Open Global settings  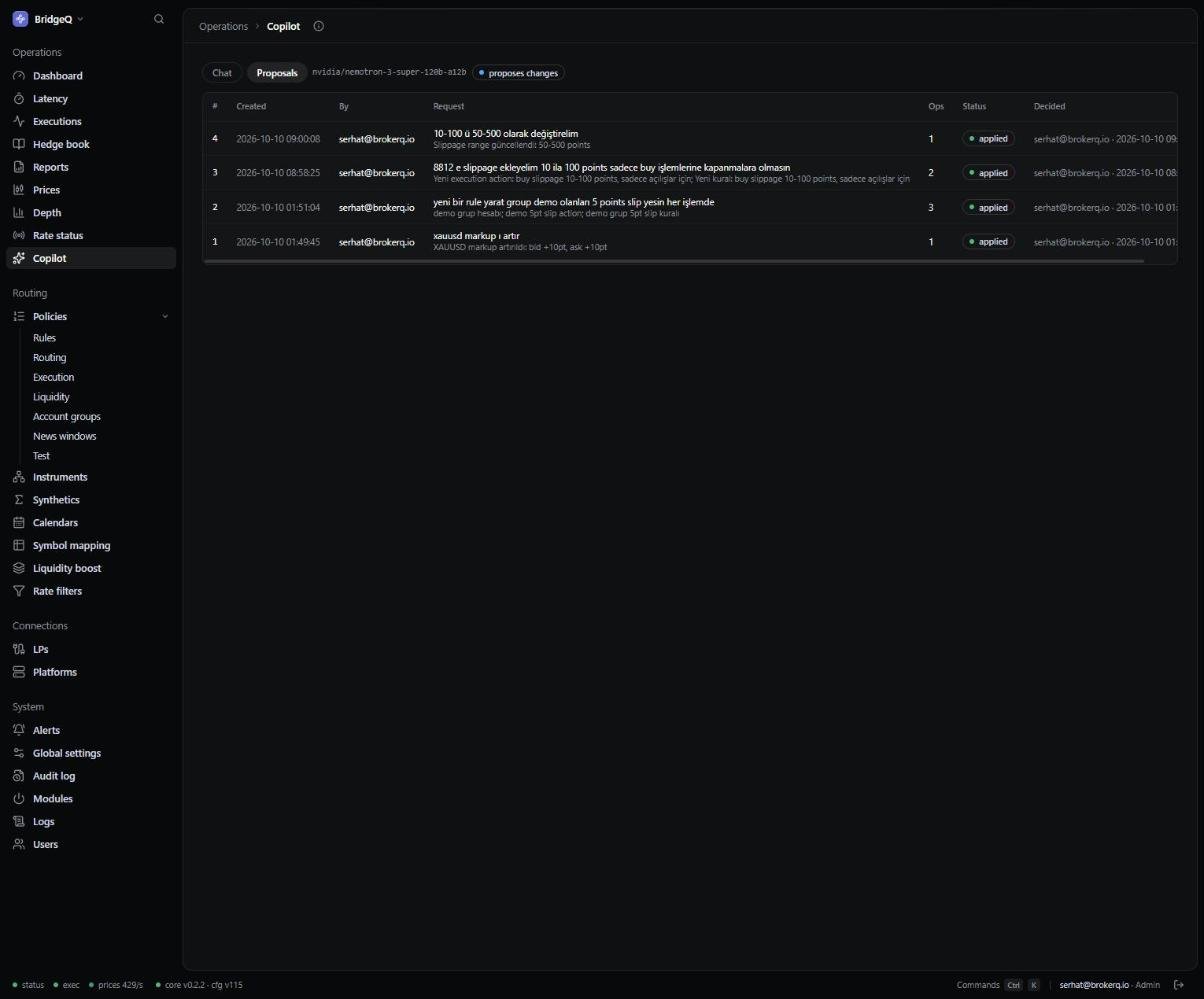[x=67, y=753]
